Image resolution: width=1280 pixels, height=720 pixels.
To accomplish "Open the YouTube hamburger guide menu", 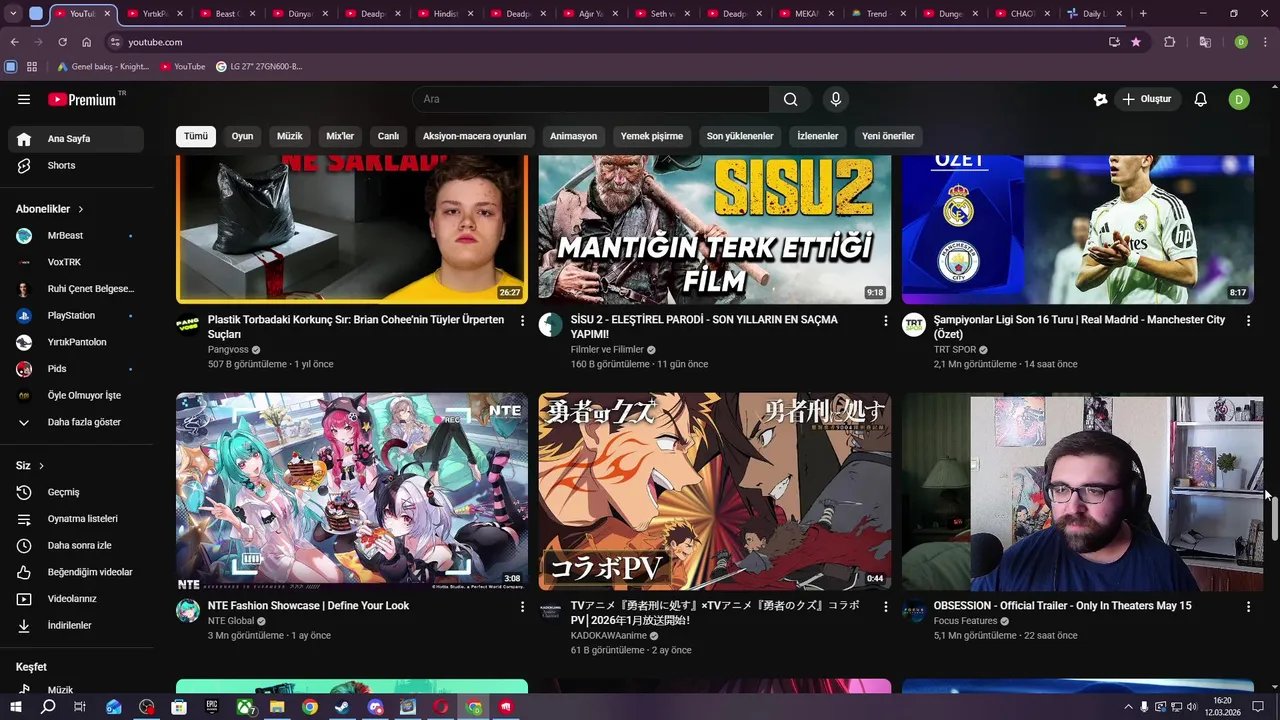I will pyautogui.click(x=24, y=99).
